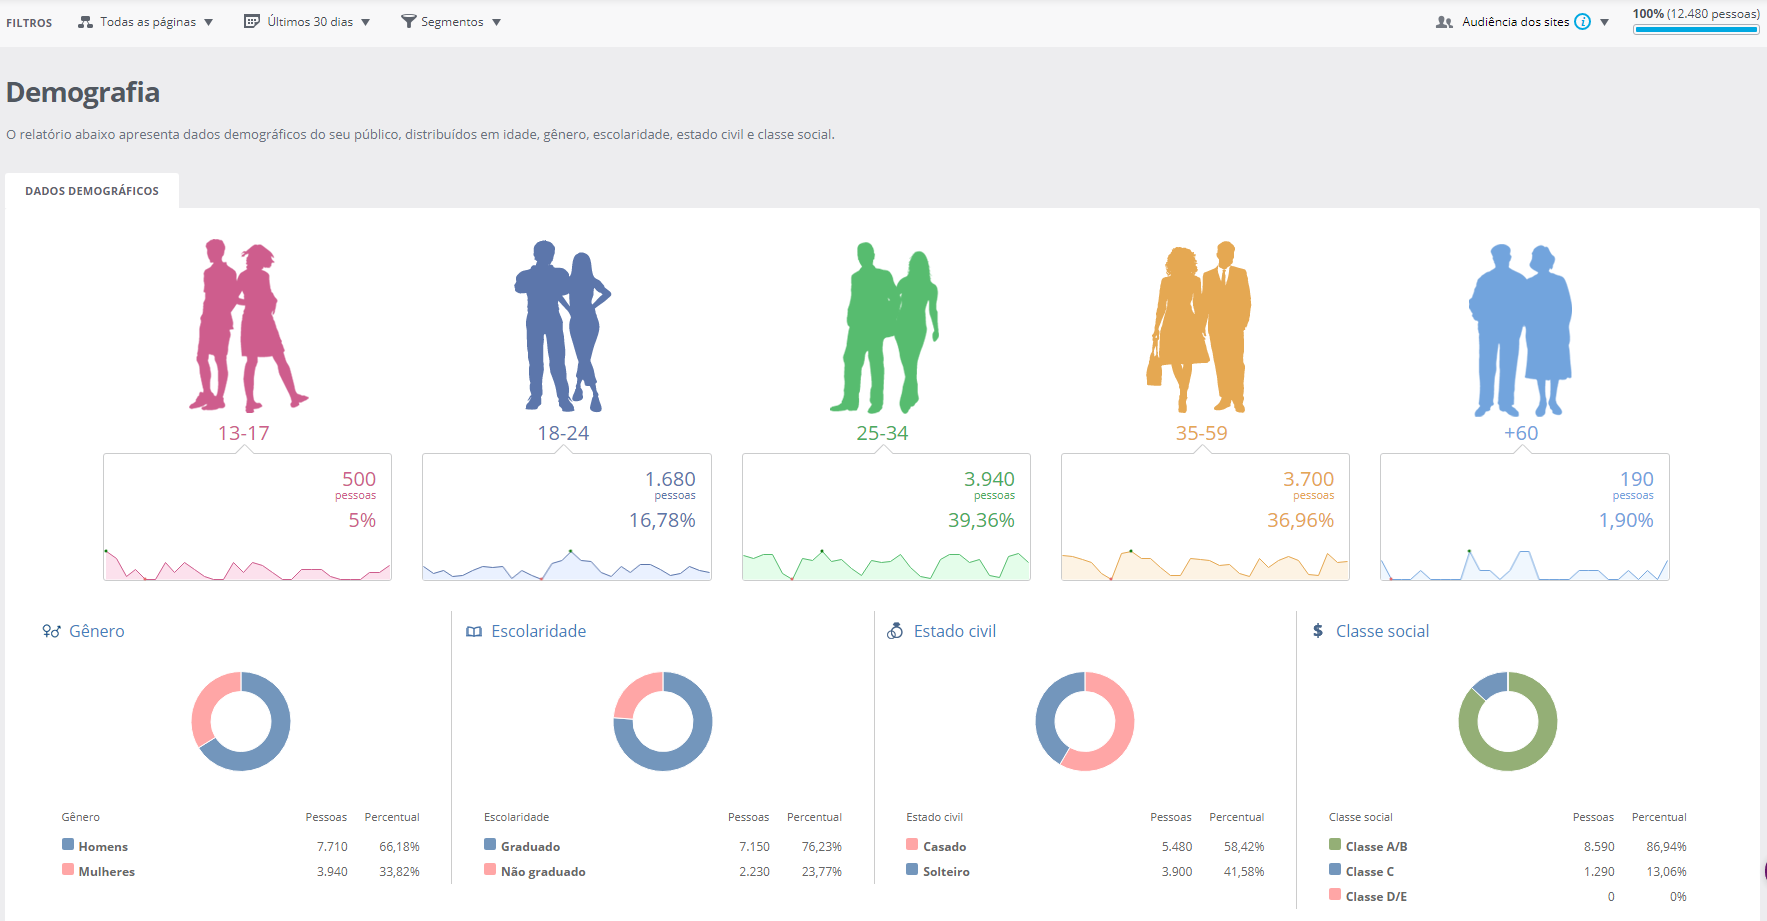This screenshot has width=1767, height=921.
Task: Click the 35-59 orange sparkline chart
Action: pyautogui.click(x=1205, y=565)
